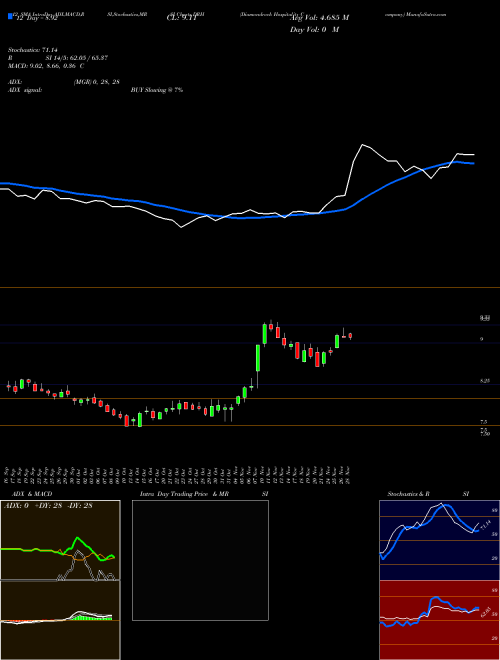Click the 'ADX: 0 +DY: 28 -DY: 28' header

click(x=48, y=506)
